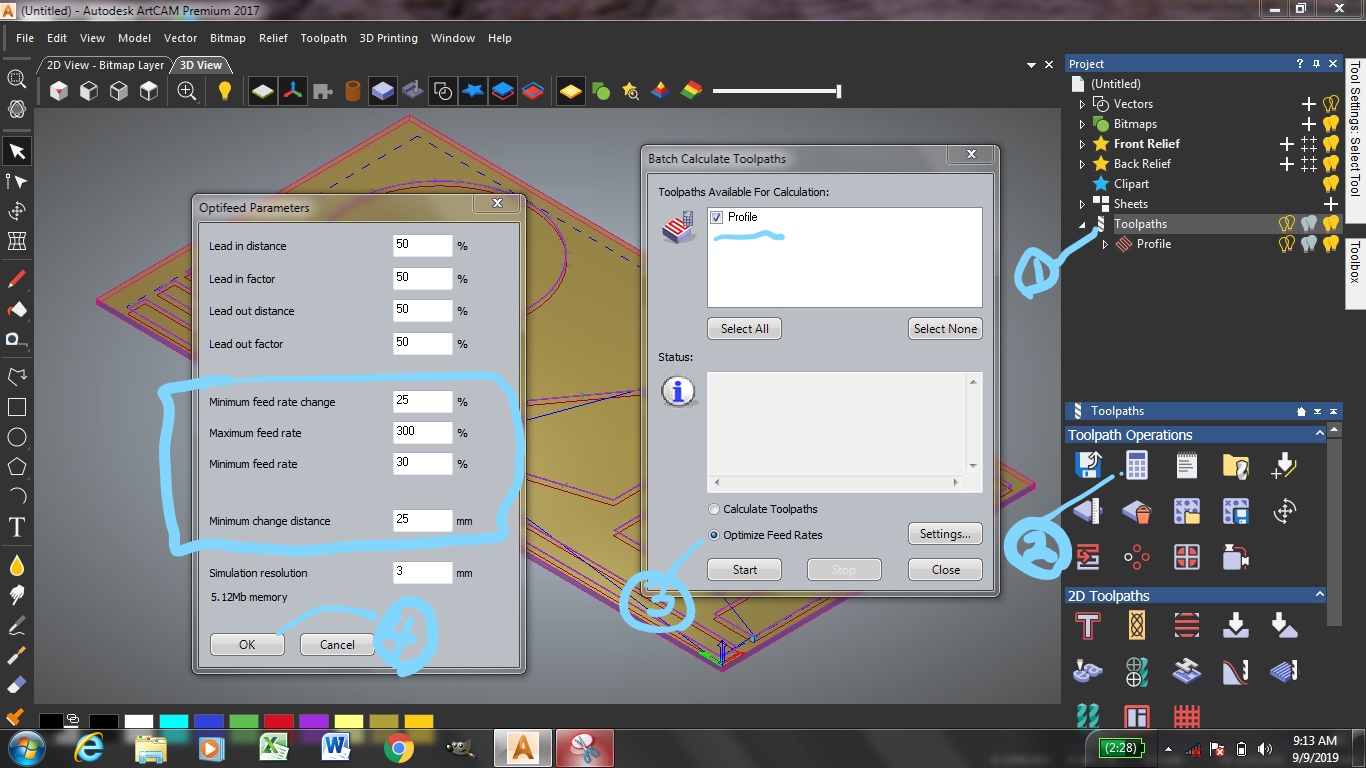Toggle last visibility bulb on Profile row

1331,244
